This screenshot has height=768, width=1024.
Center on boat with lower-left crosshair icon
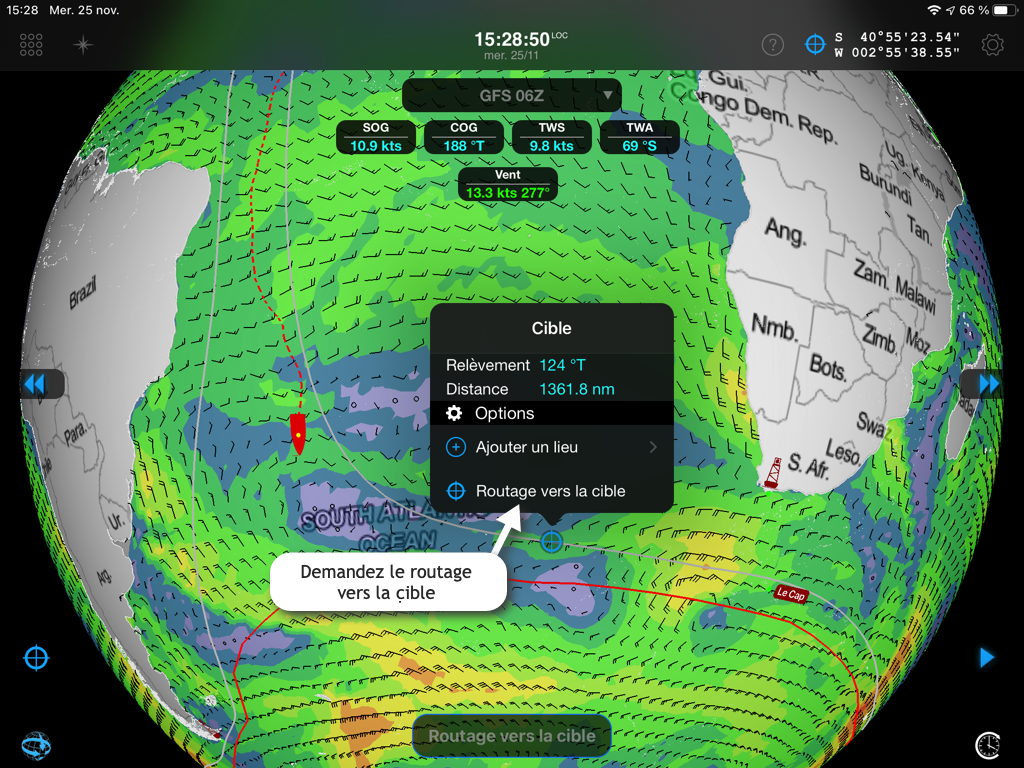[36, 658]
